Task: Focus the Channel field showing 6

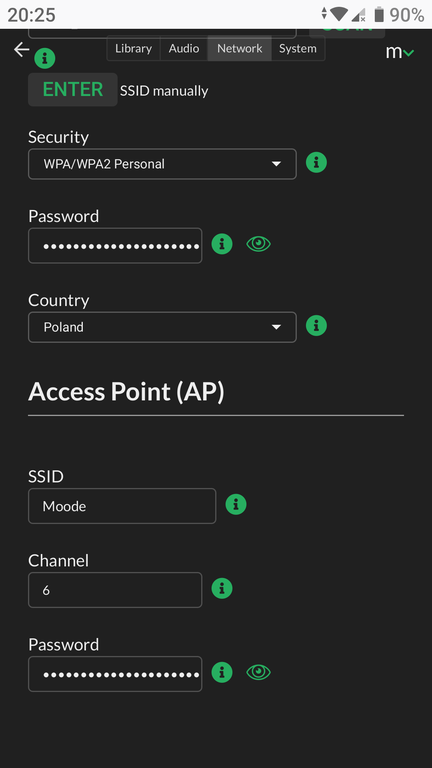Action: click(115, 590)
